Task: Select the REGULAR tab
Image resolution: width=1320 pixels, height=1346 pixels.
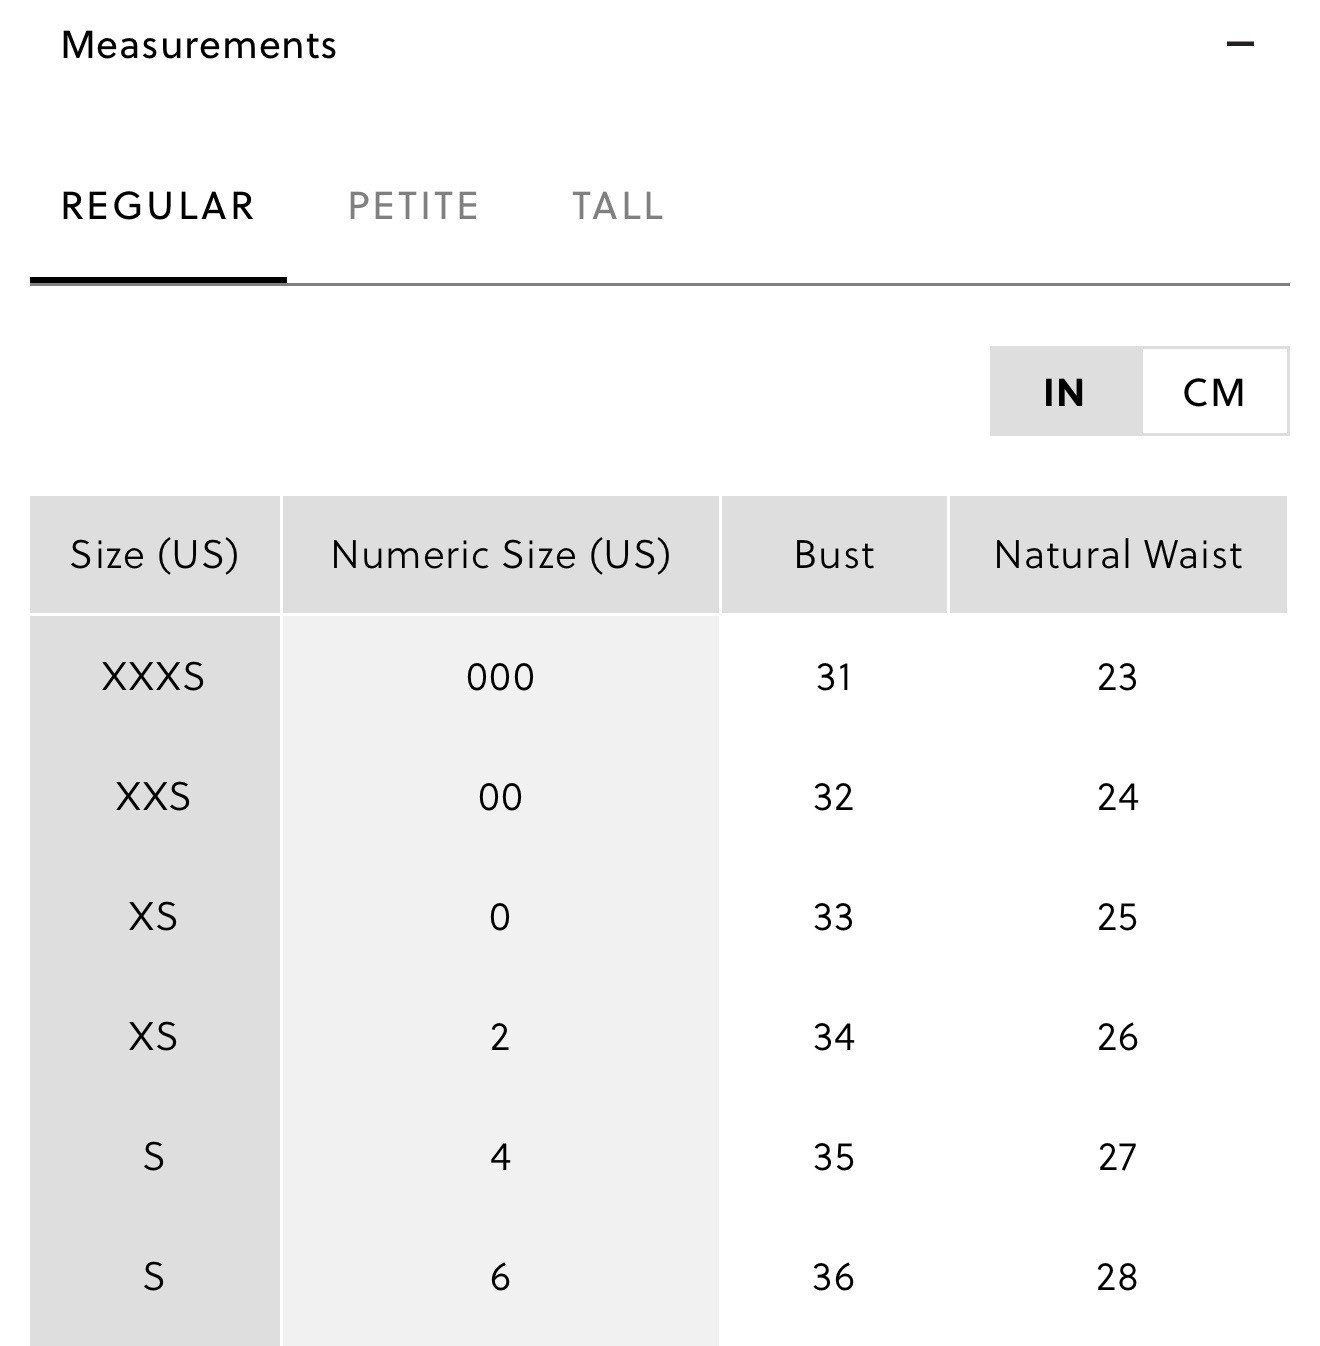Action: coord(158,206)
